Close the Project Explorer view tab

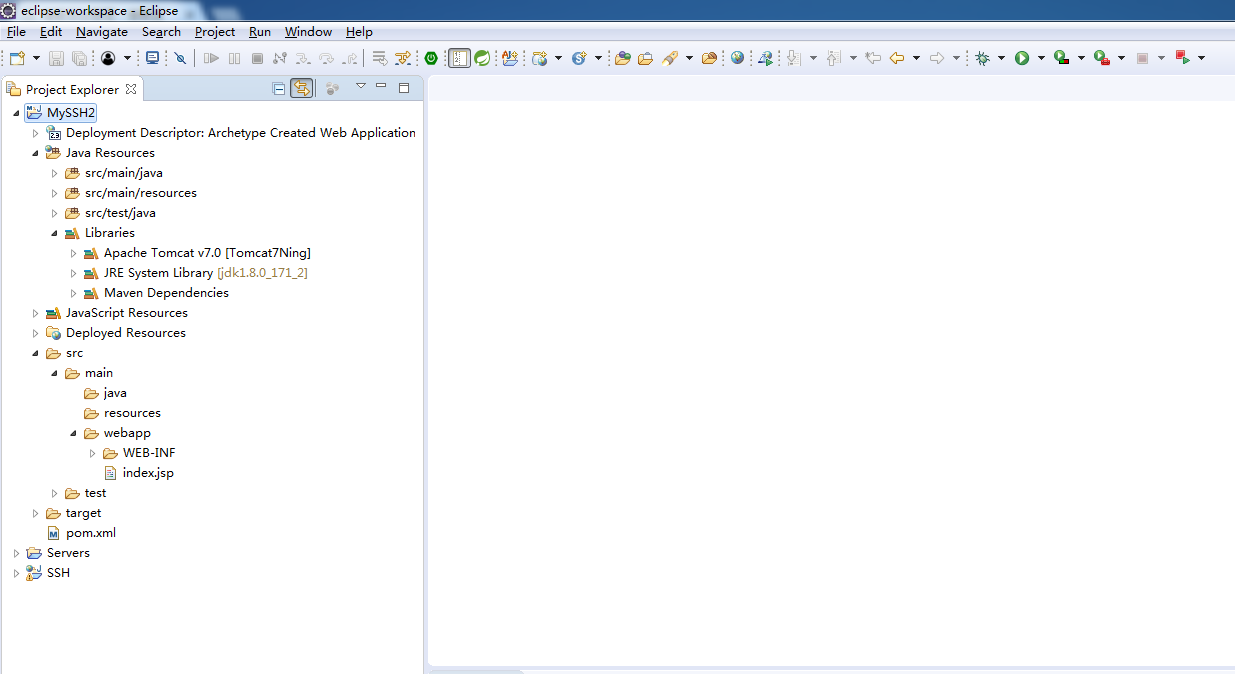[131, 89]
